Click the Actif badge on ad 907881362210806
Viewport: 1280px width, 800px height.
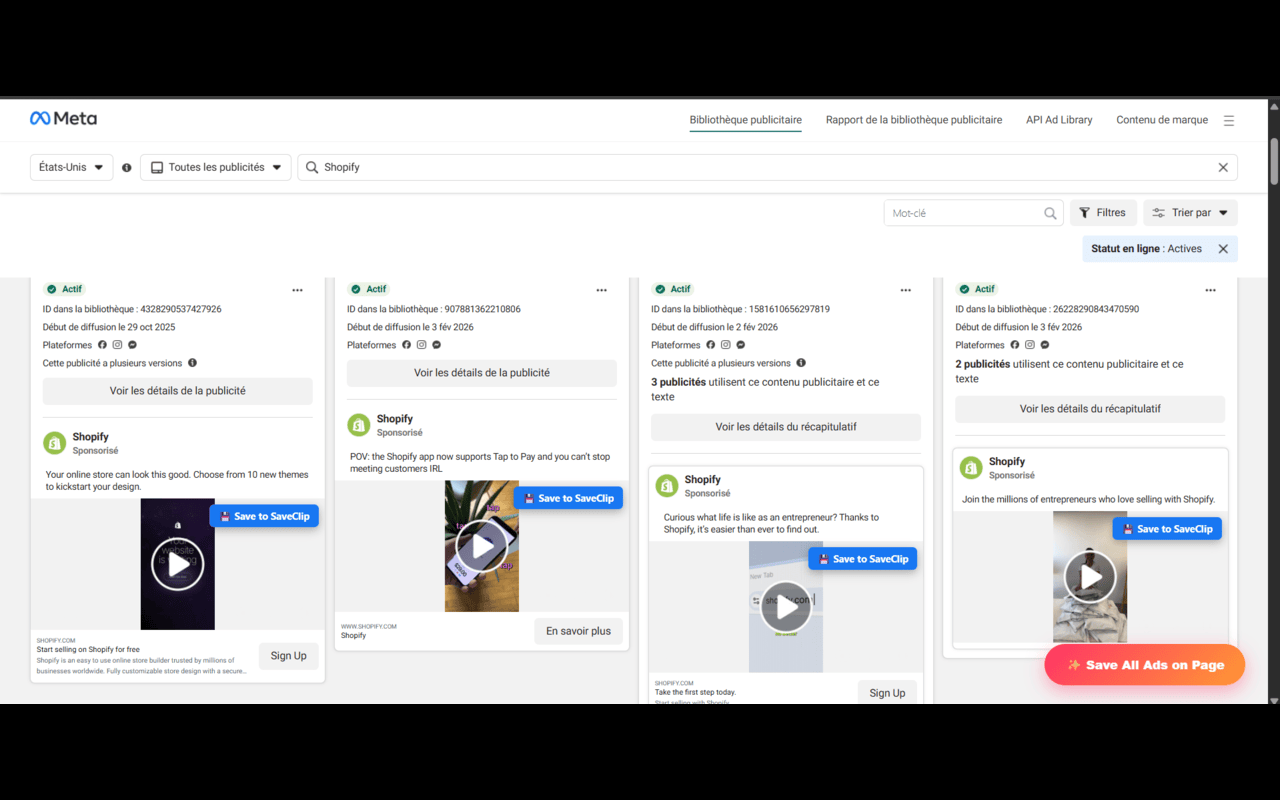point(368,290)
